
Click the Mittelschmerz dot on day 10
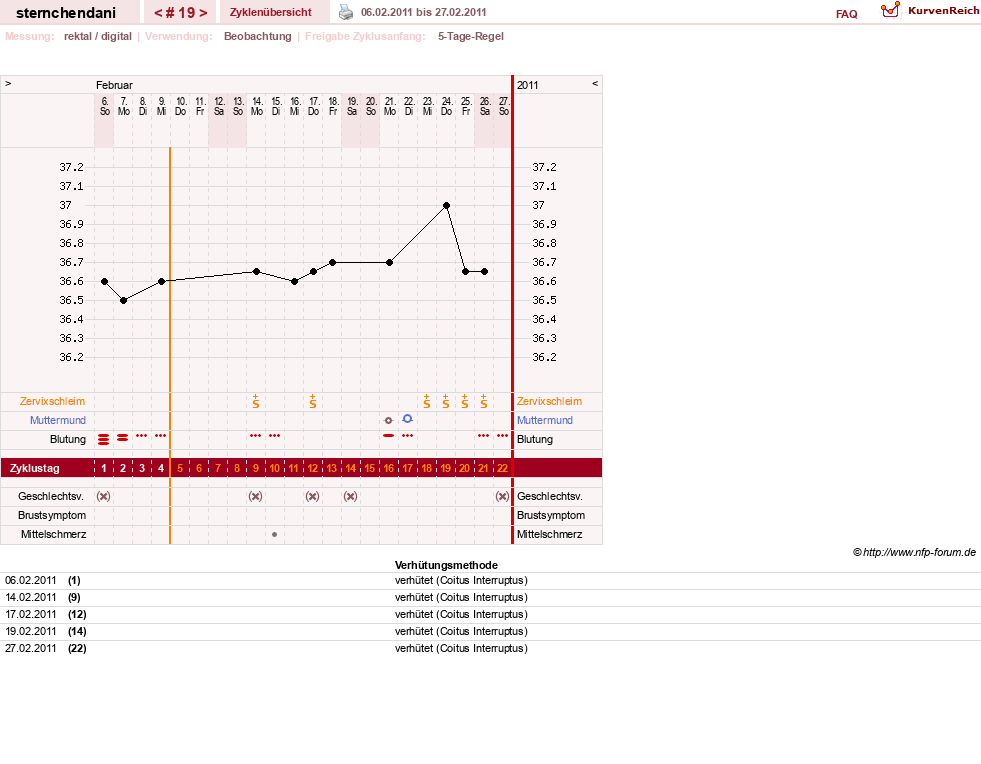[x=275, y=534]
